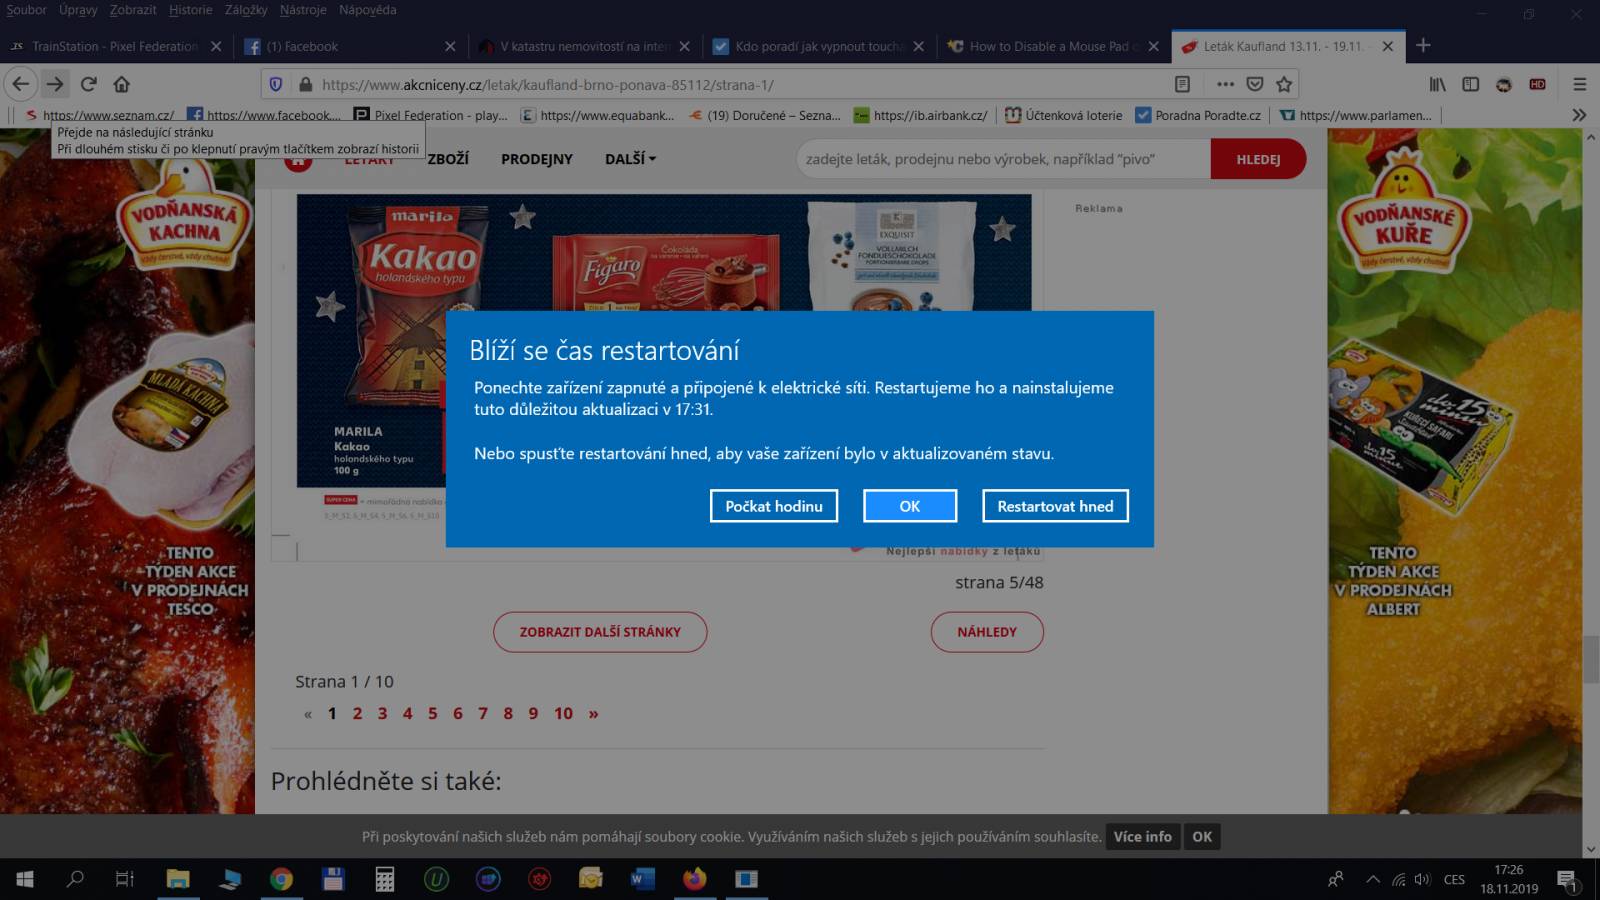Open Nástroje menu
Image resolution: width=1600 pixels, height=900 pixels.
pyautogui.click(x=303, y=10)
